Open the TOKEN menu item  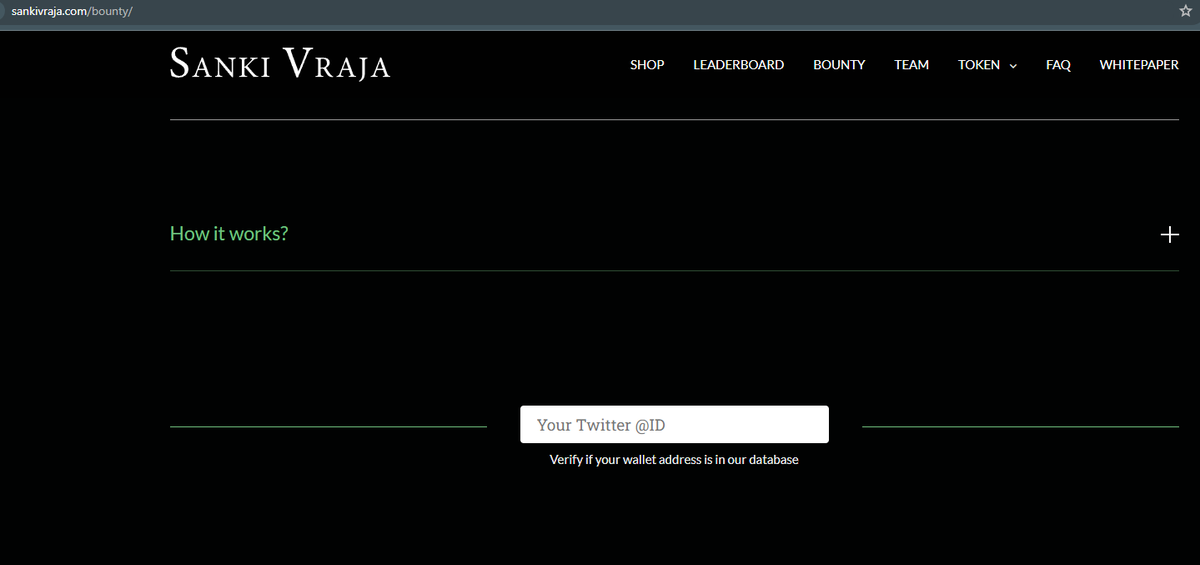pyautogui.click(x=979, y=65)
